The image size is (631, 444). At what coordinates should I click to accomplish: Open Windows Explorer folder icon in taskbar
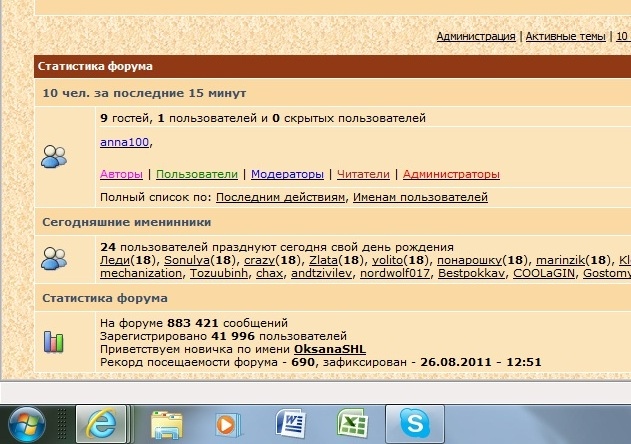tap(167, 424)
